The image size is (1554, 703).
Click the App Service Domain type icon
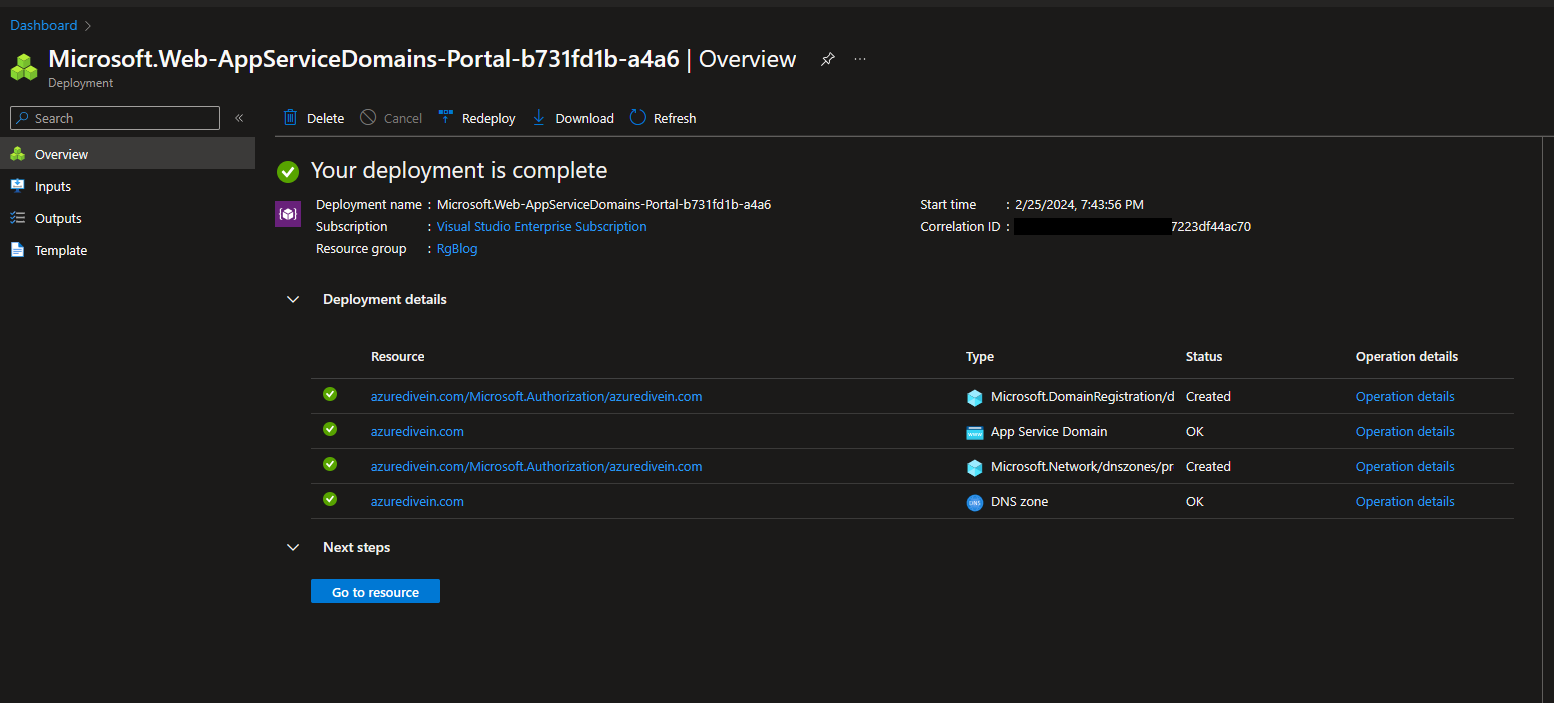(975, 432)
